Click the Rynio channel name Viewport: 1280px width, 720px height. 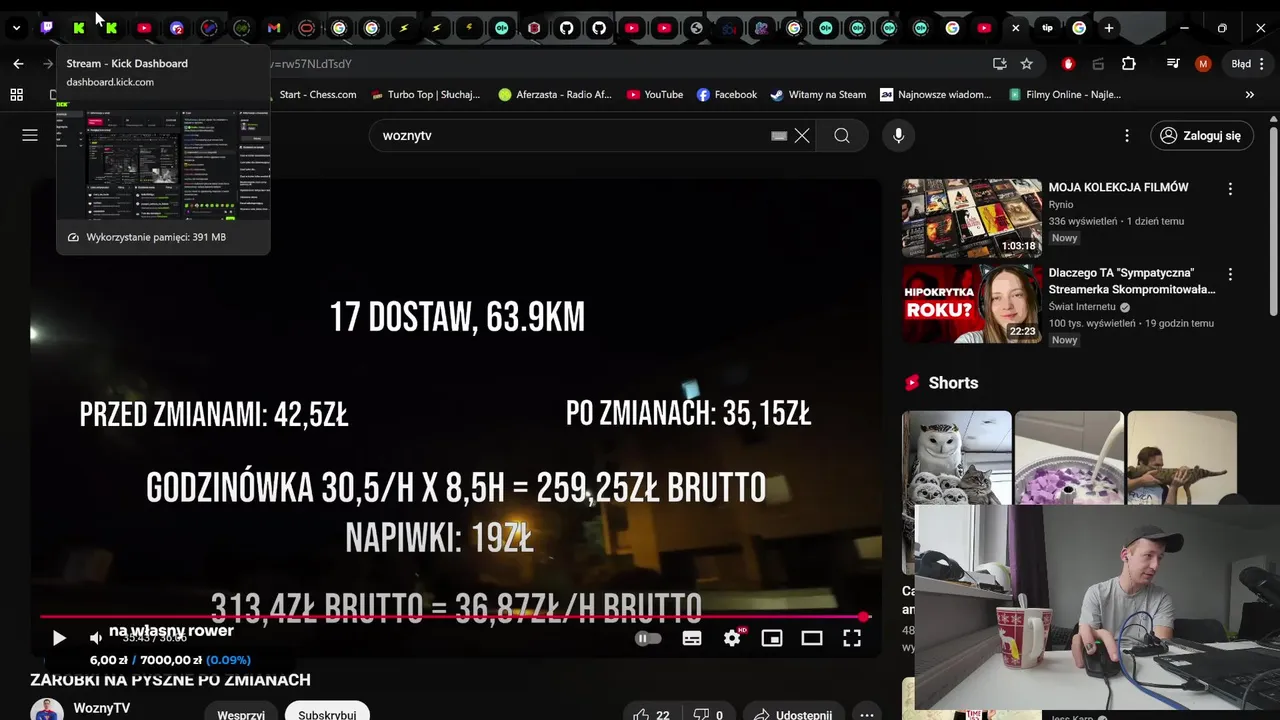coord(1061,204)
